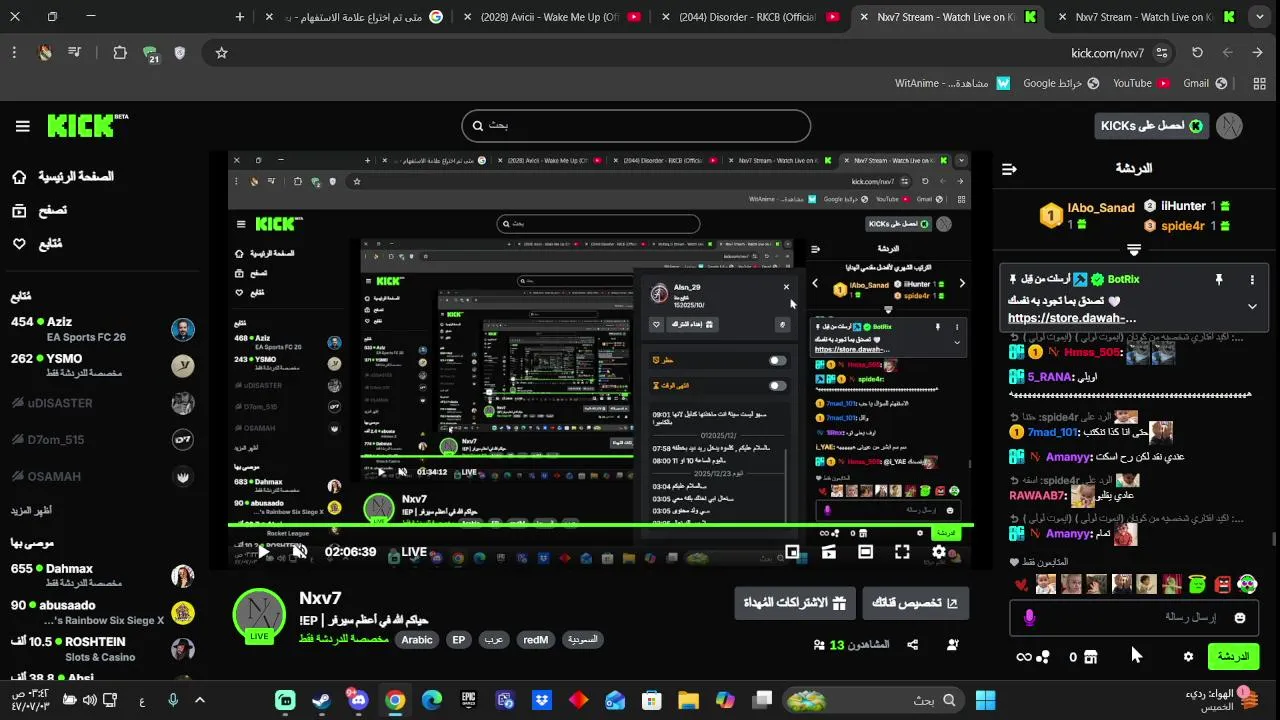Screen dimensions: 1280x720
Task: Toggle theater mode on the player
Action: coord(866,552)
